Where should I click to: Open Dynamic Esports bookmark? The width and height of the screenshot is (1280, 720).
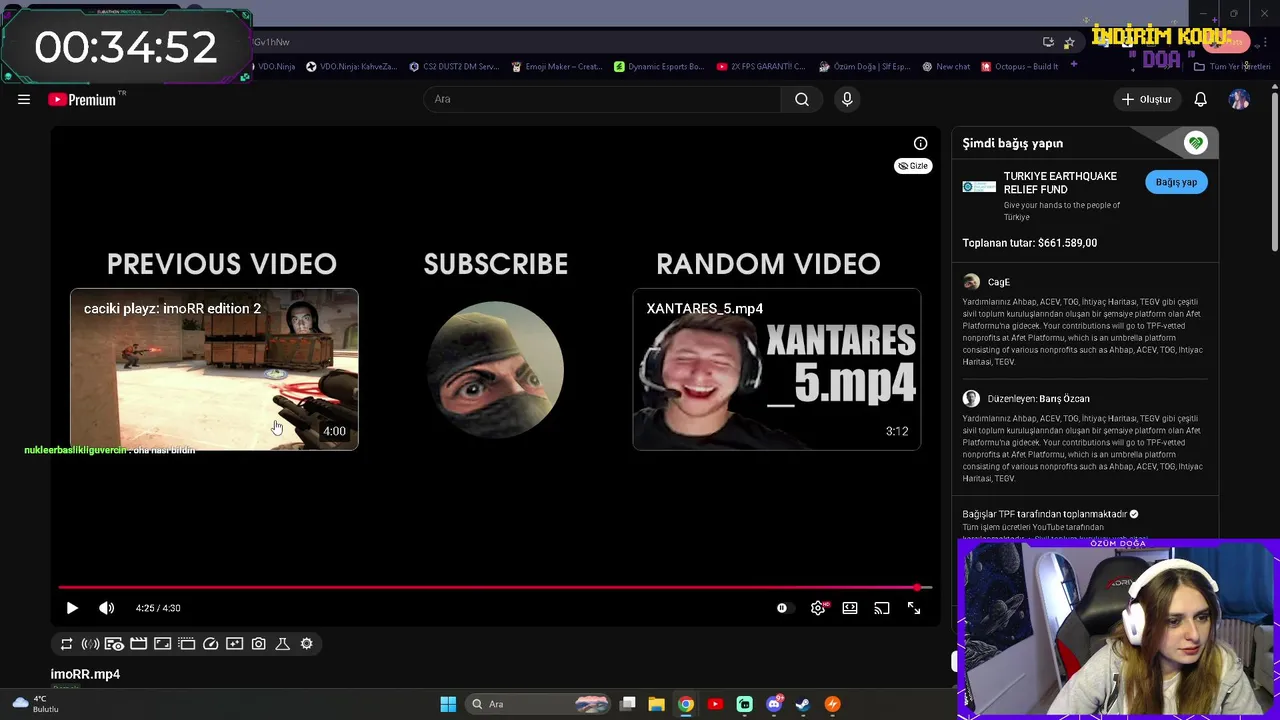point(659,67)
